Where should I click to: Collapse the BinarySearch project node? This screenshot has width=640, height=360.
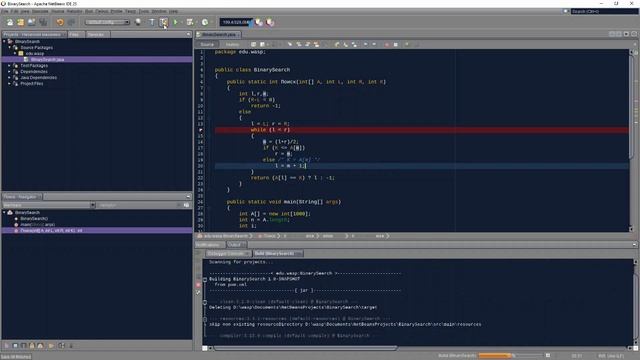tap(4, 42)
